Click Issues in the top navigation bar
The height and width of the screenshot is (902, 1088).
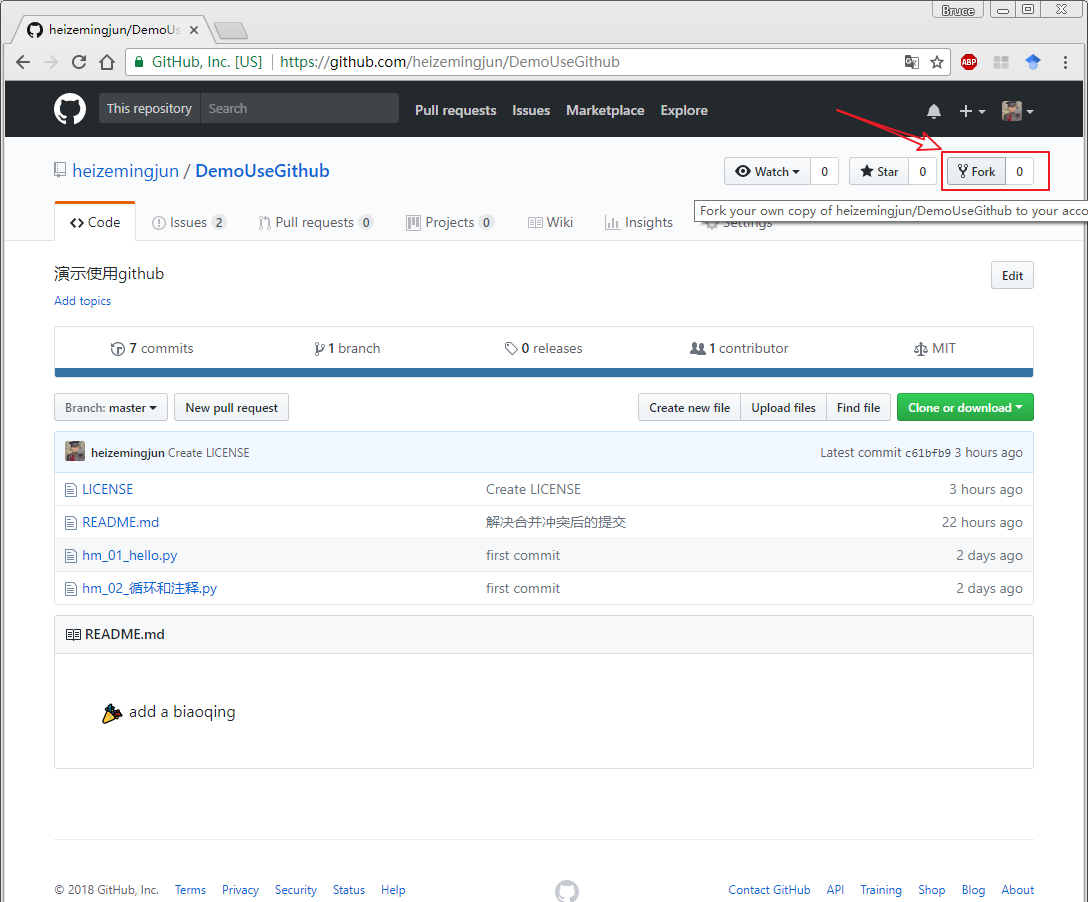pyautogui.click(x=531, y=110)
